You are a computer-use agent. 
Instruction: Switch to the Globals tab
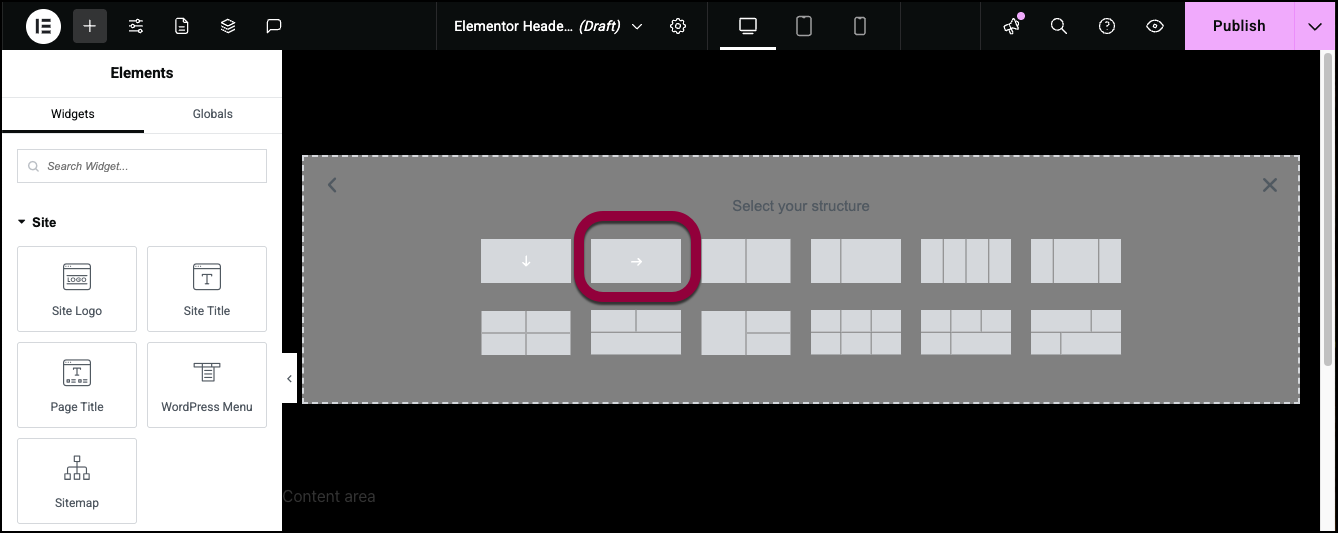click(x=212, y=114)
